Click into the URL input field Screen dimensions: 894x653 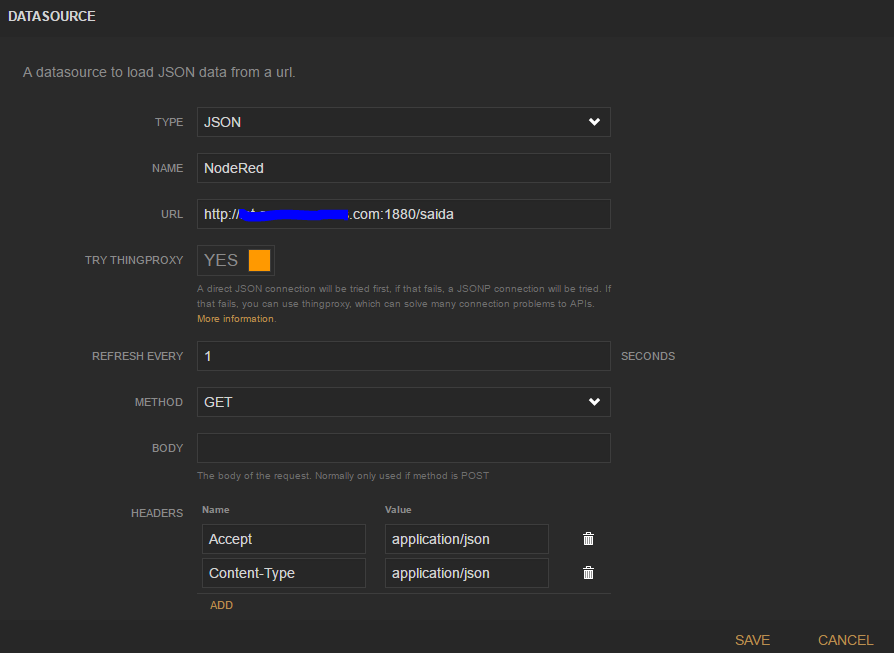click(x=404, y=214)
